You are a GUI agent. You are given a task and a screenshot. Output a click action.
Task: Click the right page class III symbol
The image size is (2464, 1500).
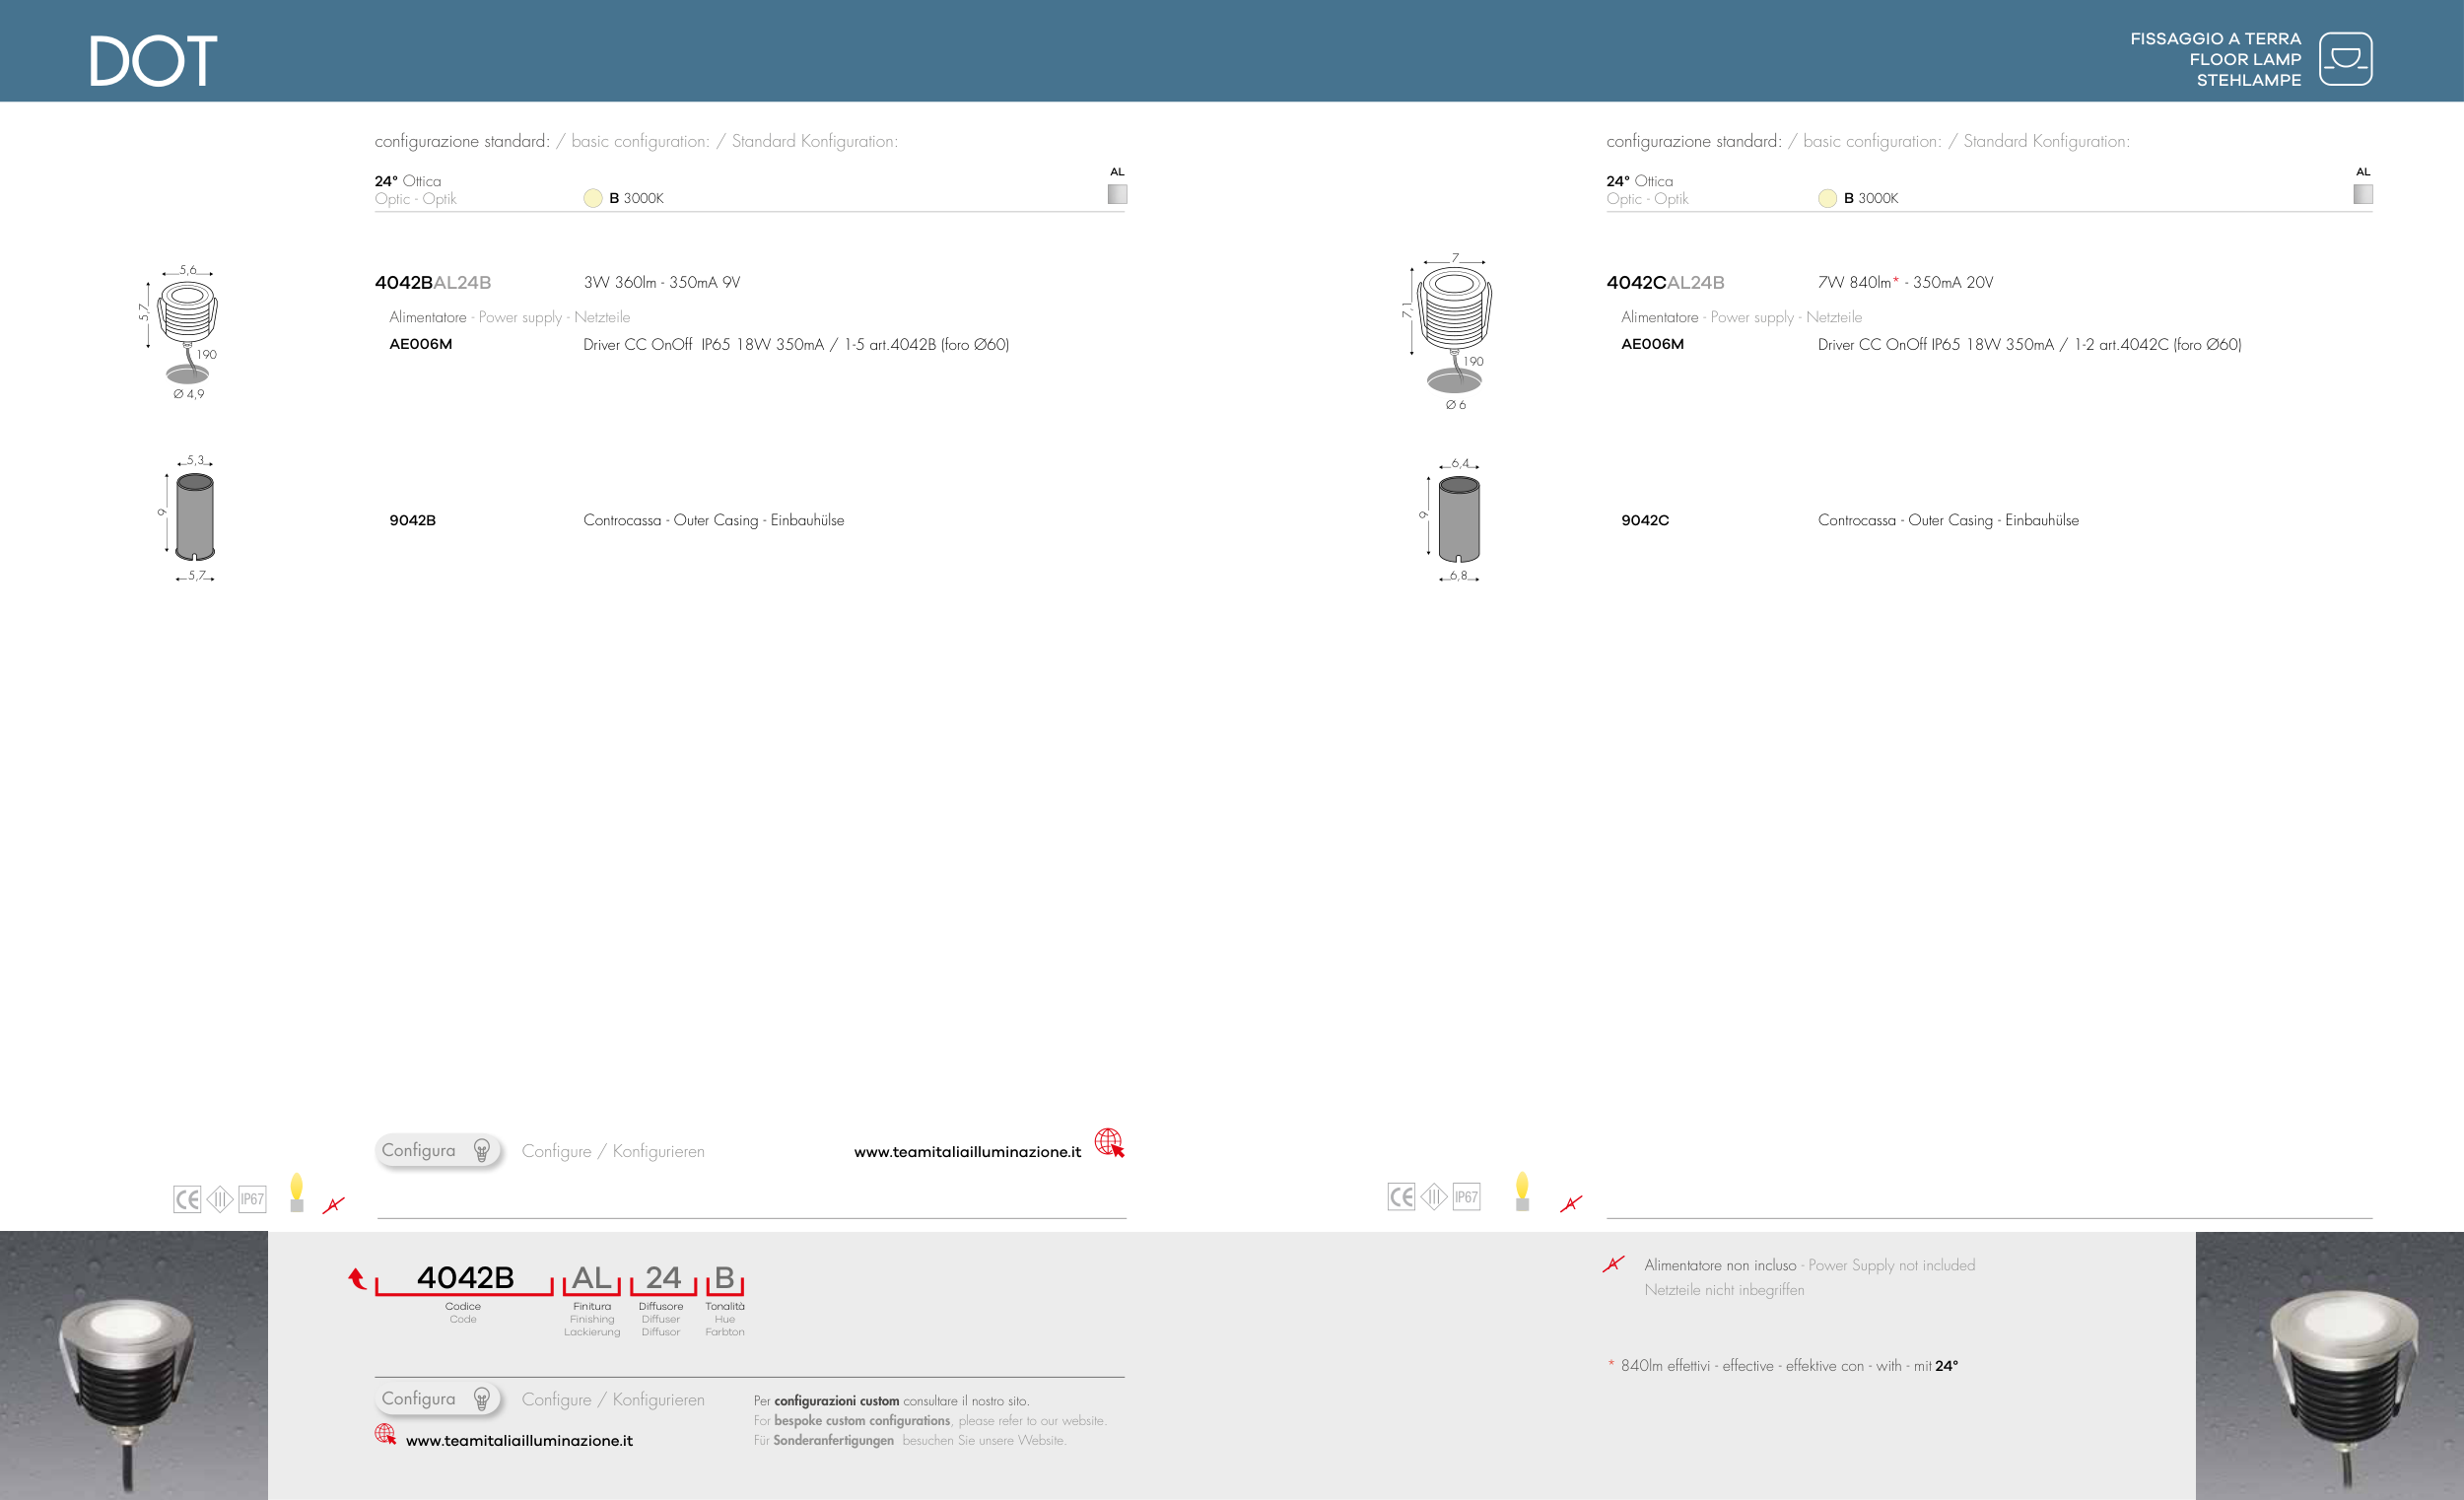click(x=1434, y=1197)
